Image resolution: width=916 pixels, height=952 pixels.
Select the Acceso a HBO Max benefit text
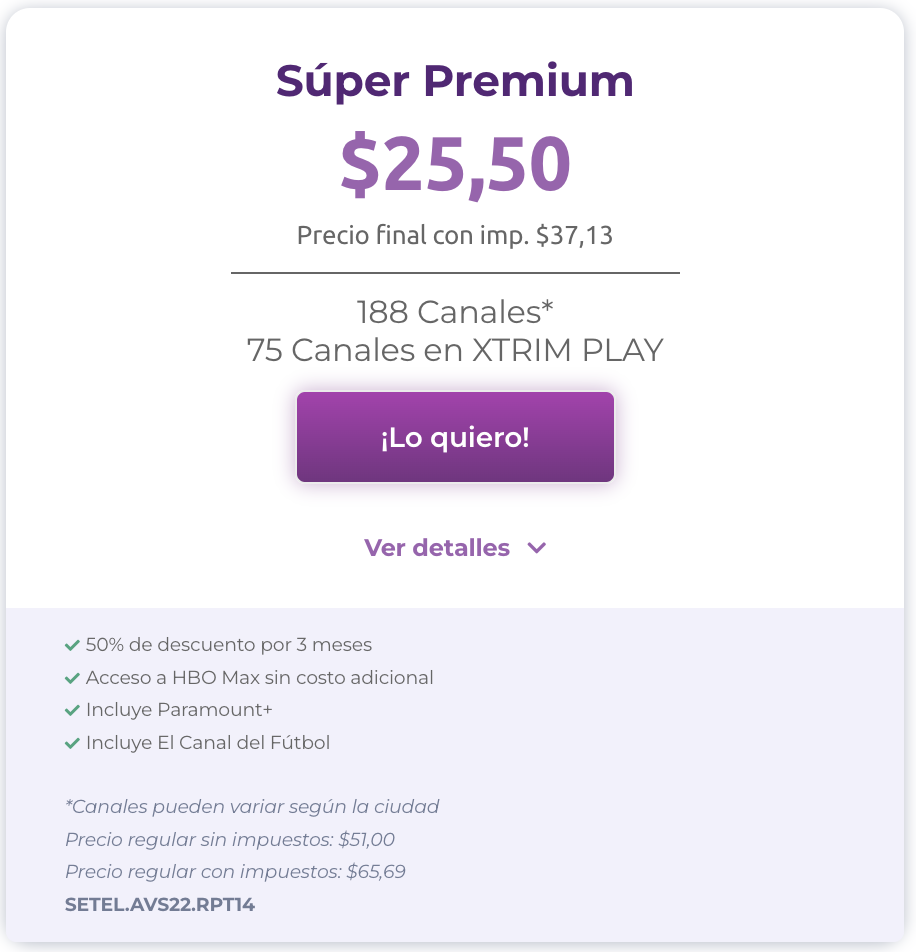(260, 677)
